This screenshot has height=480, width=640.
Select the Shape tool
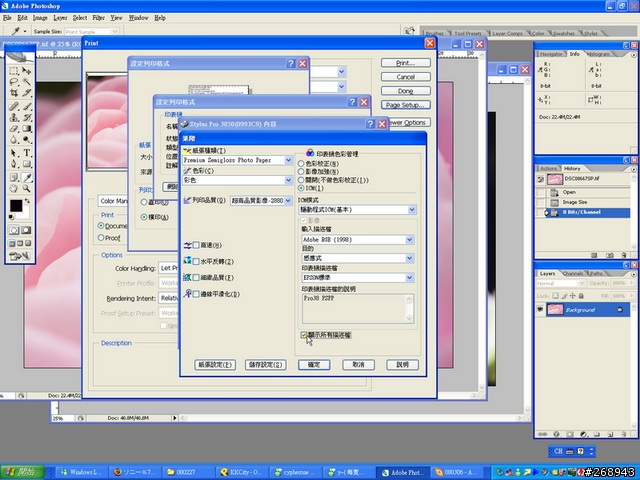(26, 164)
